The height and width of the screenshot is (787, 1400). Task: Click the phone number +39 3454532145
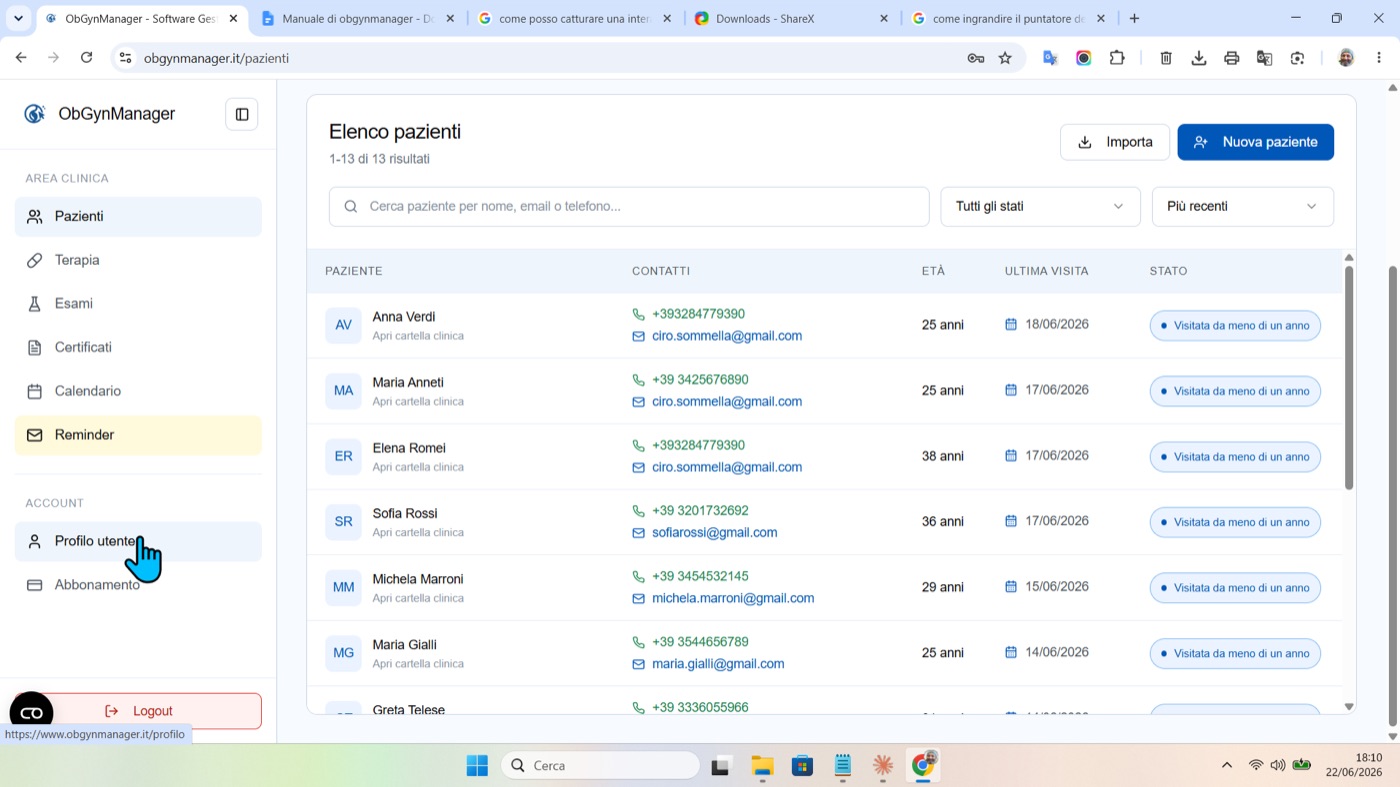click(x=700, y=577)
